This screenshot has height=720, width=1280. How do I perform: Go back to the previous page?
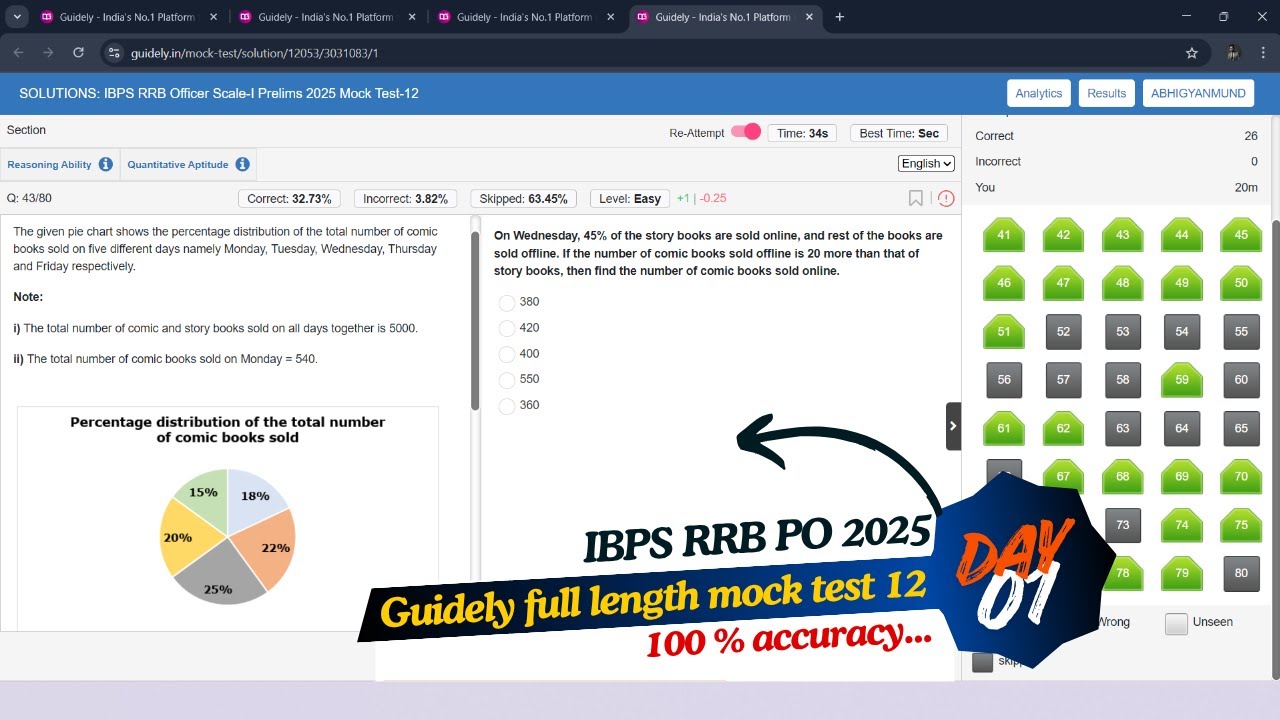click(18, 53)
